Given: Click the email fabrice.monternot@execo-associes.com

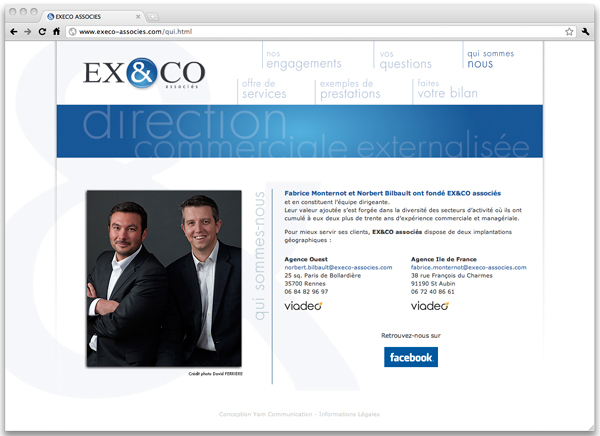Looking at the screenshot, I should (x=468, y=267).
